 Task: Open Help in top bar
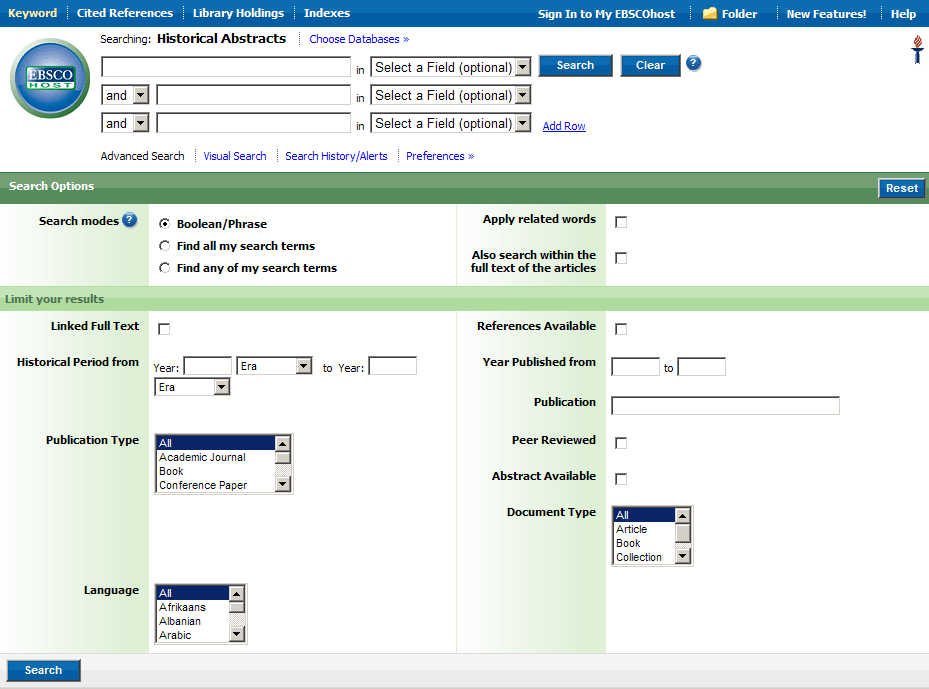(904, 14)
